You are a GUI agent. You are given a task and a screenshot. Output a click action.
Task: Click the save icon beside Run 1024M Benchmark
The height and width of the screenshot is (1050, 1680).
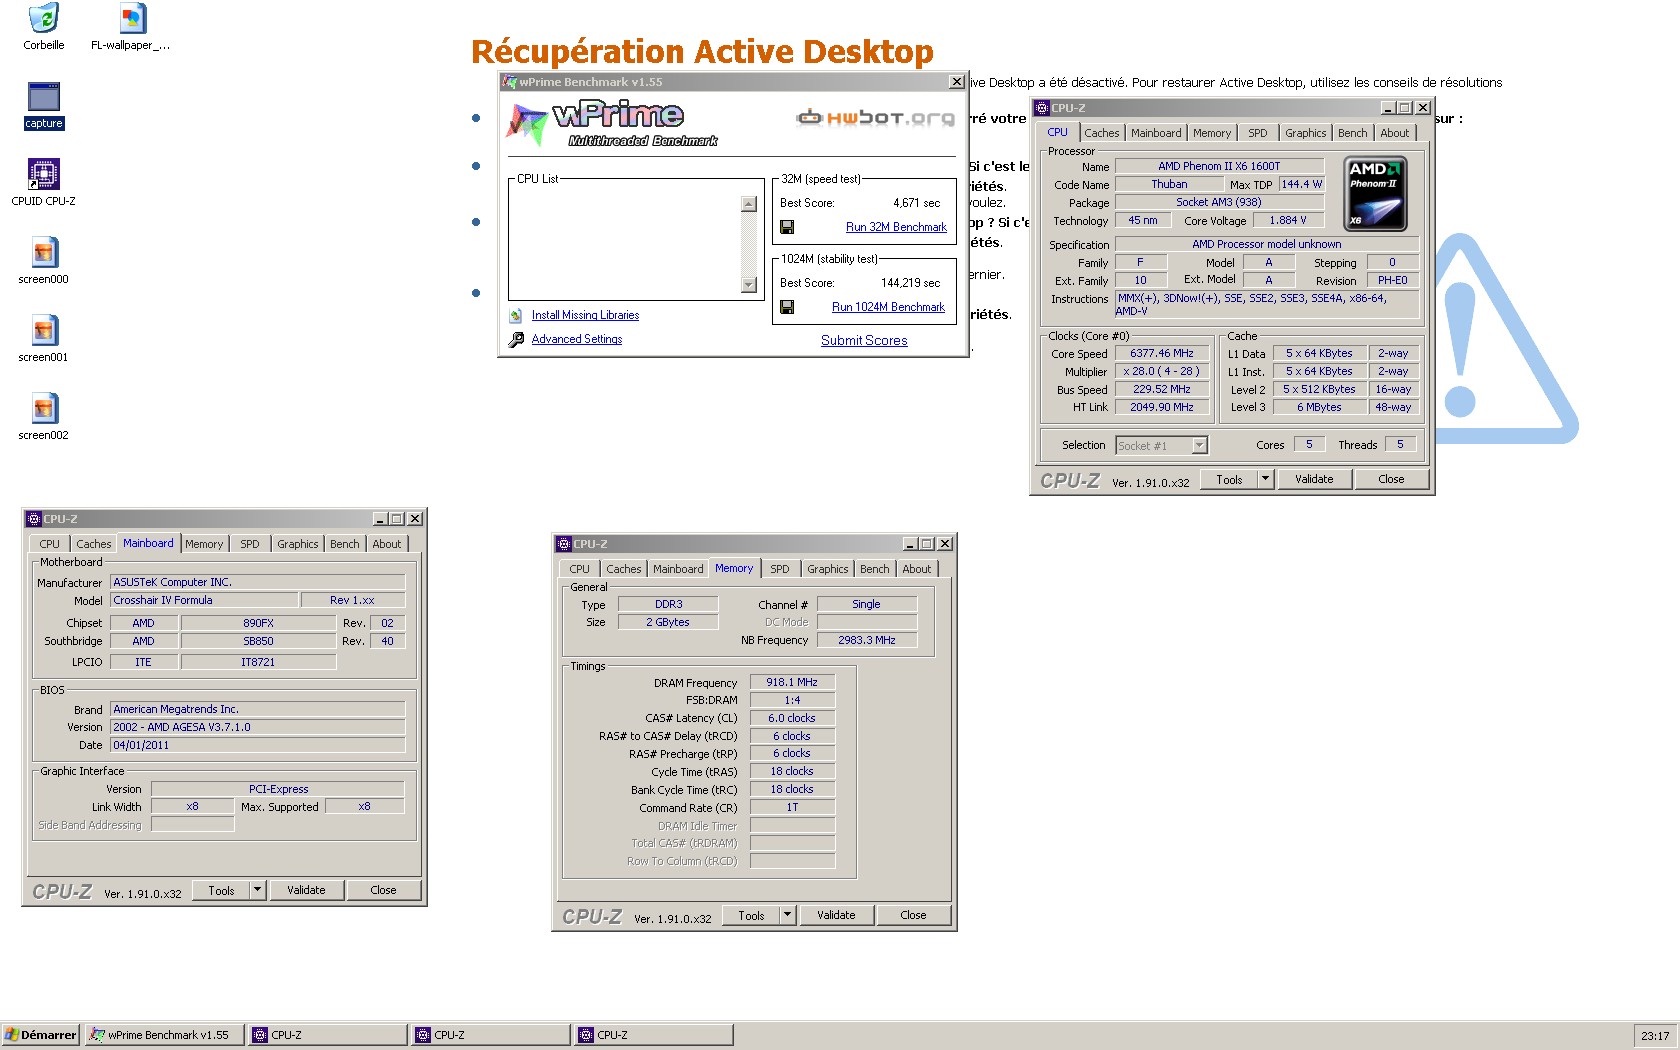click(x=787, y=307)
